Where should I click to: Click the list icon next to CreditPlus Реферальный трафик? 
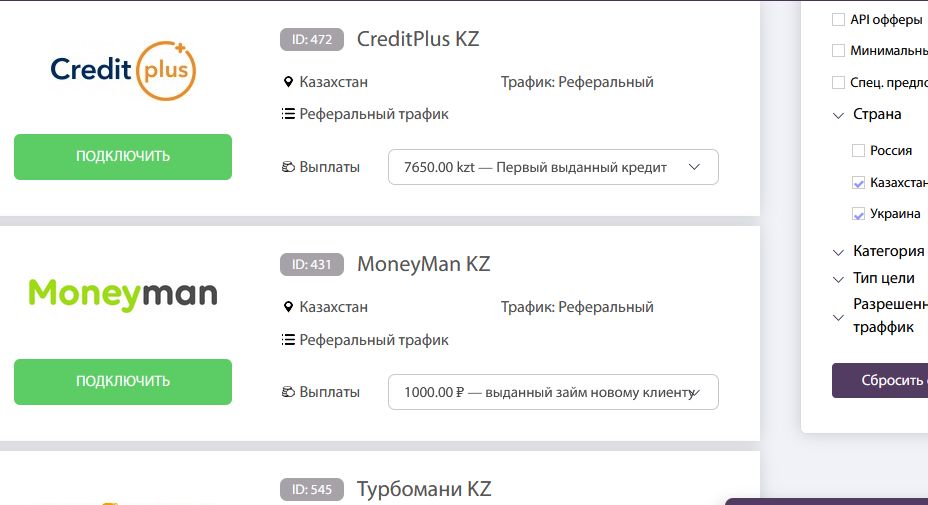click(289, 114)
